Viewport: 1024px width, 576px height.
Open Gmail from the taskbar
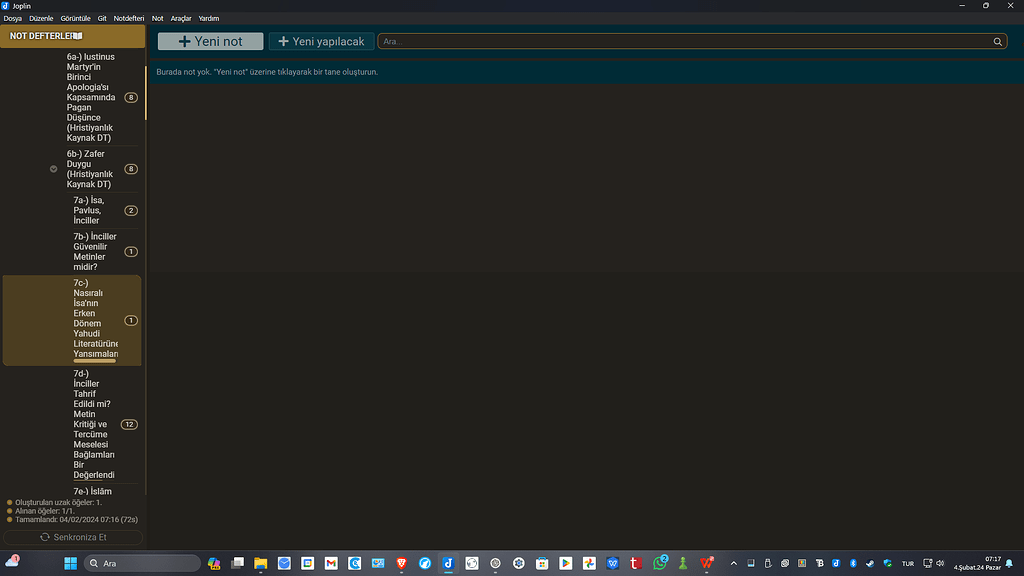pyautogui.click(x=331, y=563)
